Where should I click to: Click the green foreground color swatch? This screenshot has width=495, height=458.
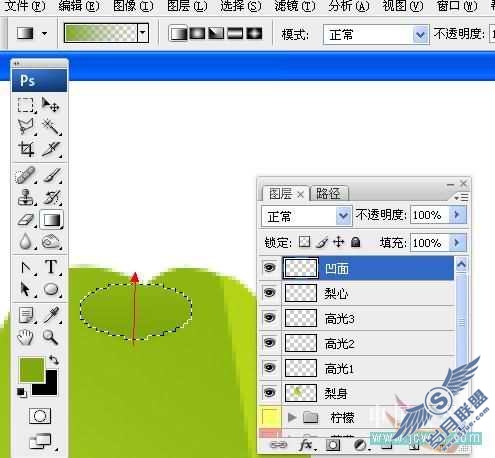point(32,369)
